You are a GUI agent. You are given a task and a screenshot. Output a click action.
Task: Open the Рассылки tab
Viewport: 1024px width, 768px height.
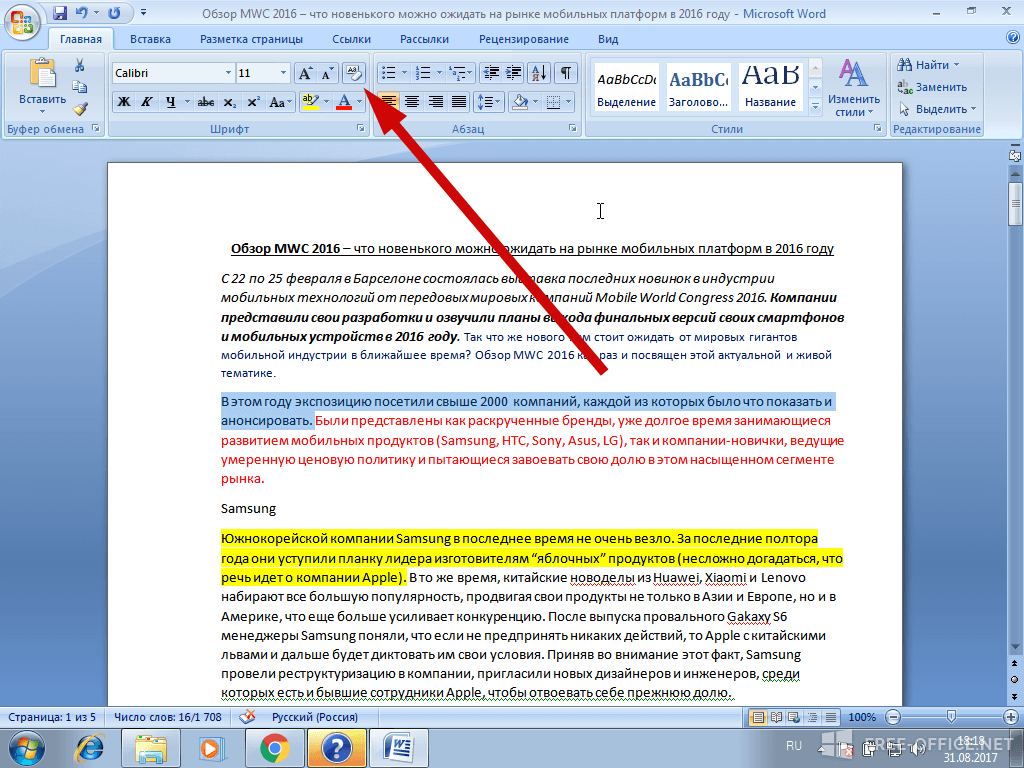point(424,39)
